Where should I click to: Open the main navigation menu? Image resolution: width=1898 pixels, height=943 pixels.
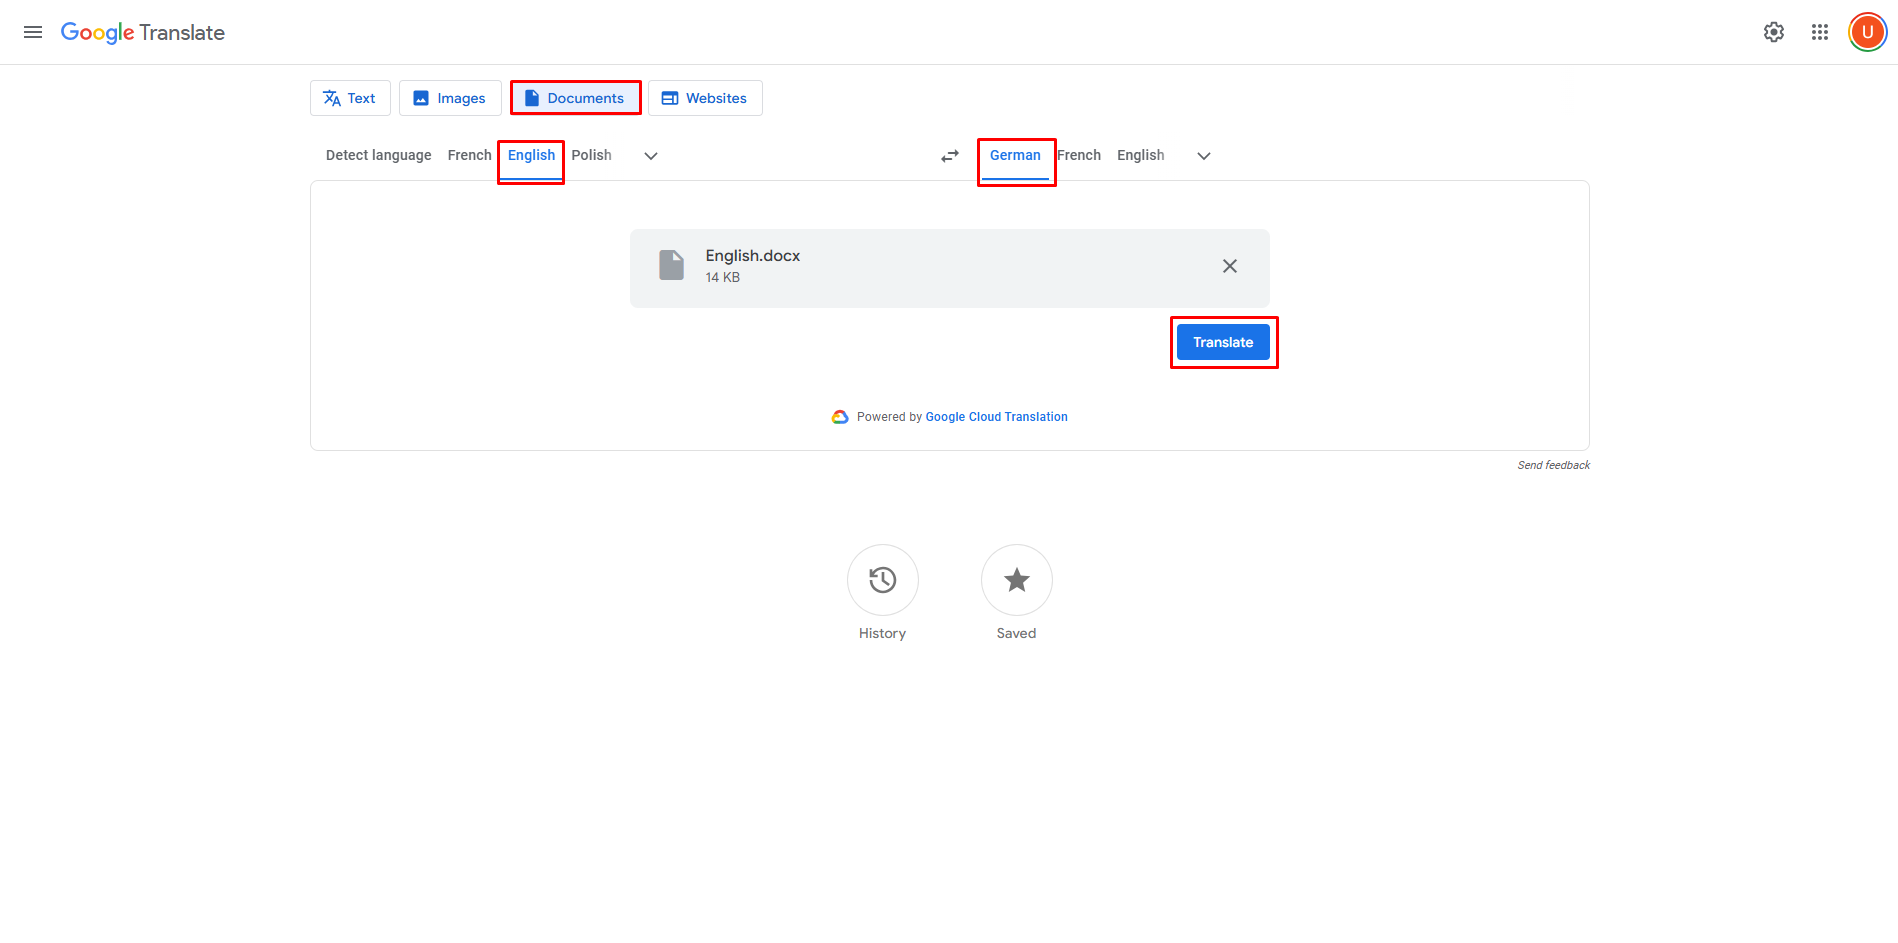32,31
